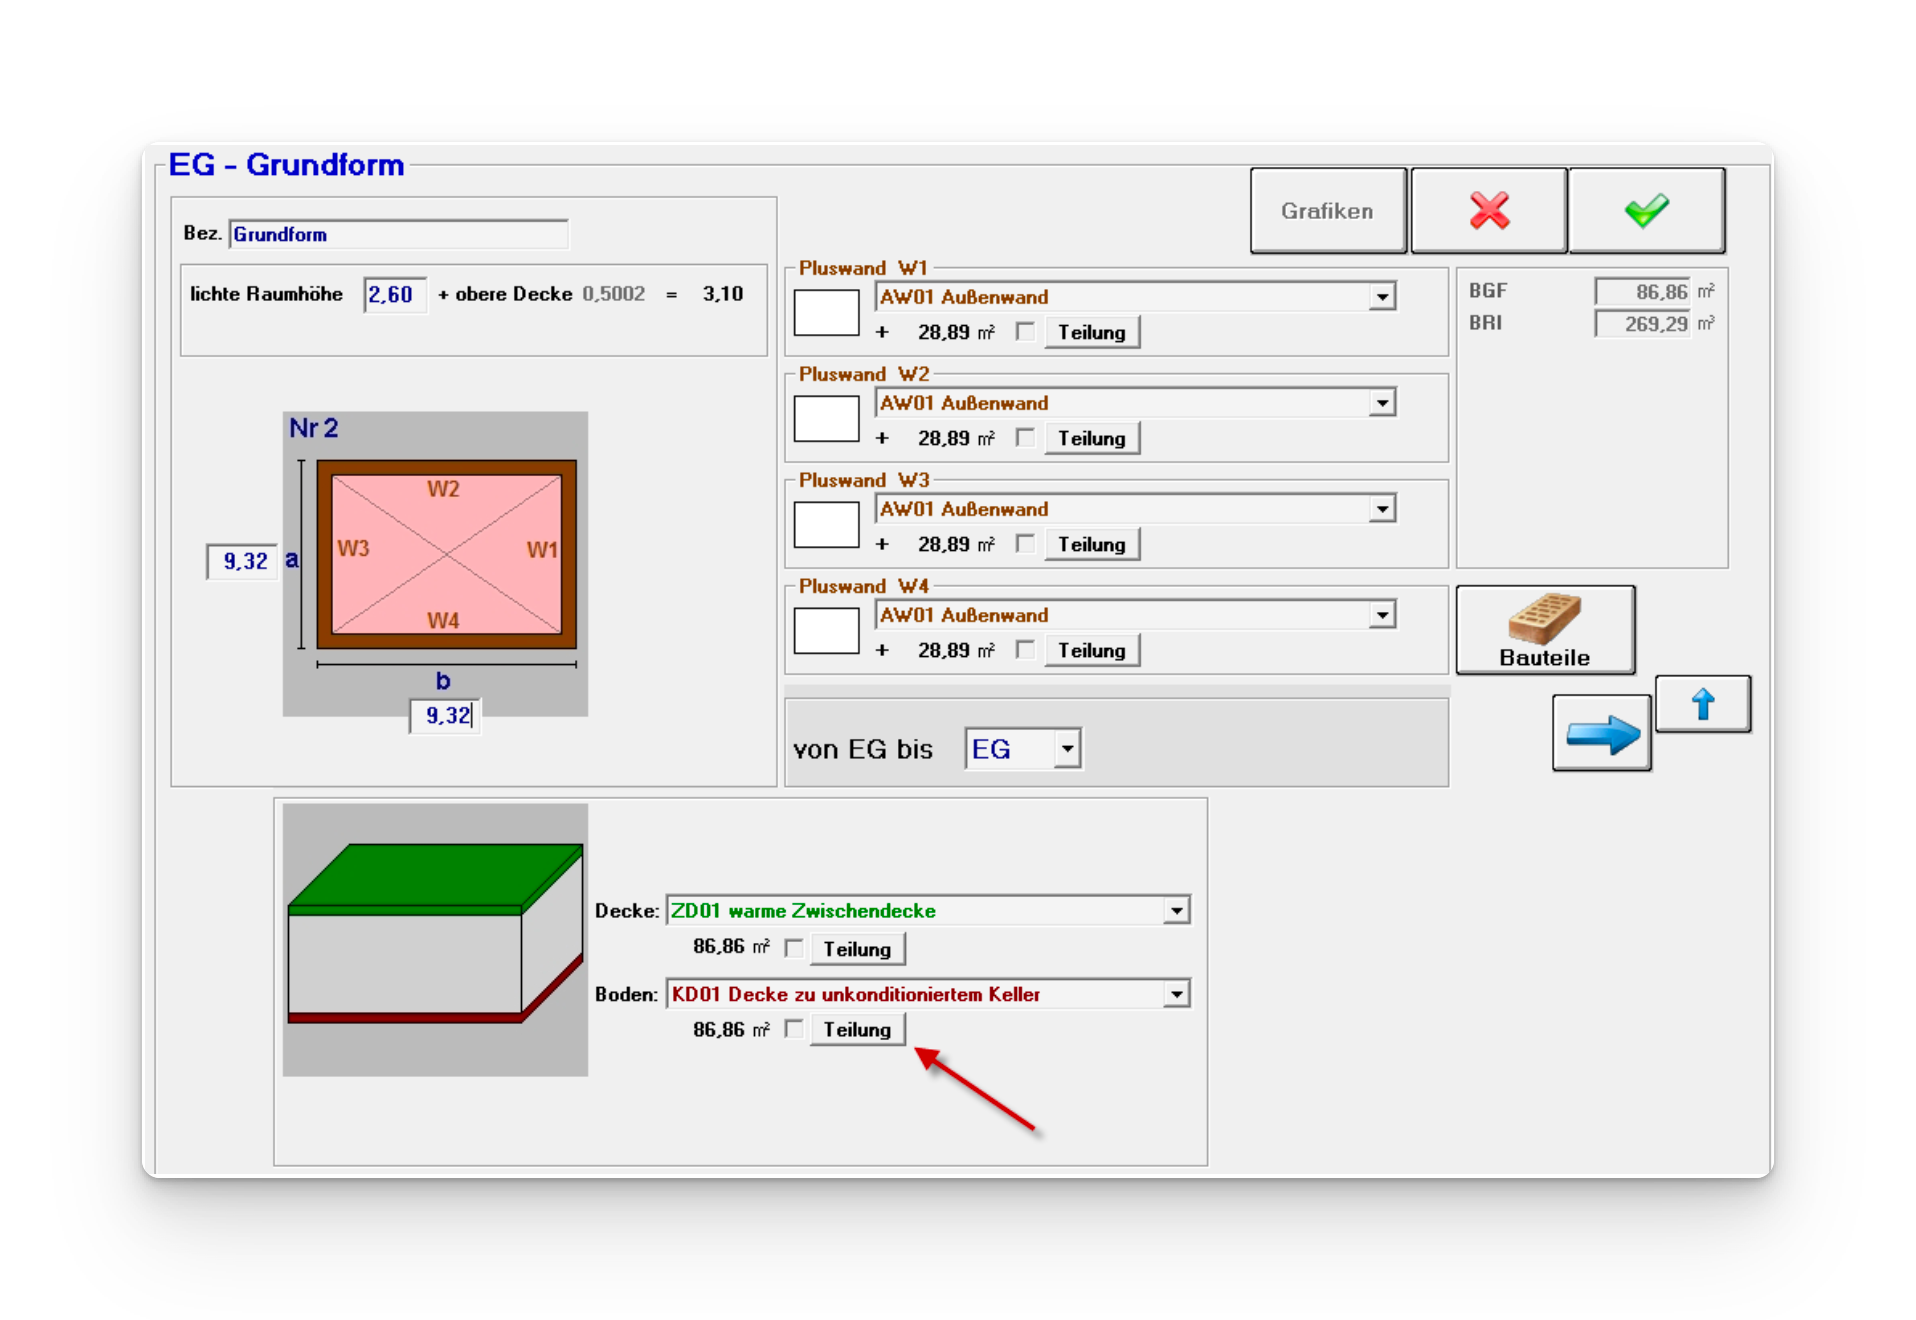Click the 3D room preview graphic

435,939
